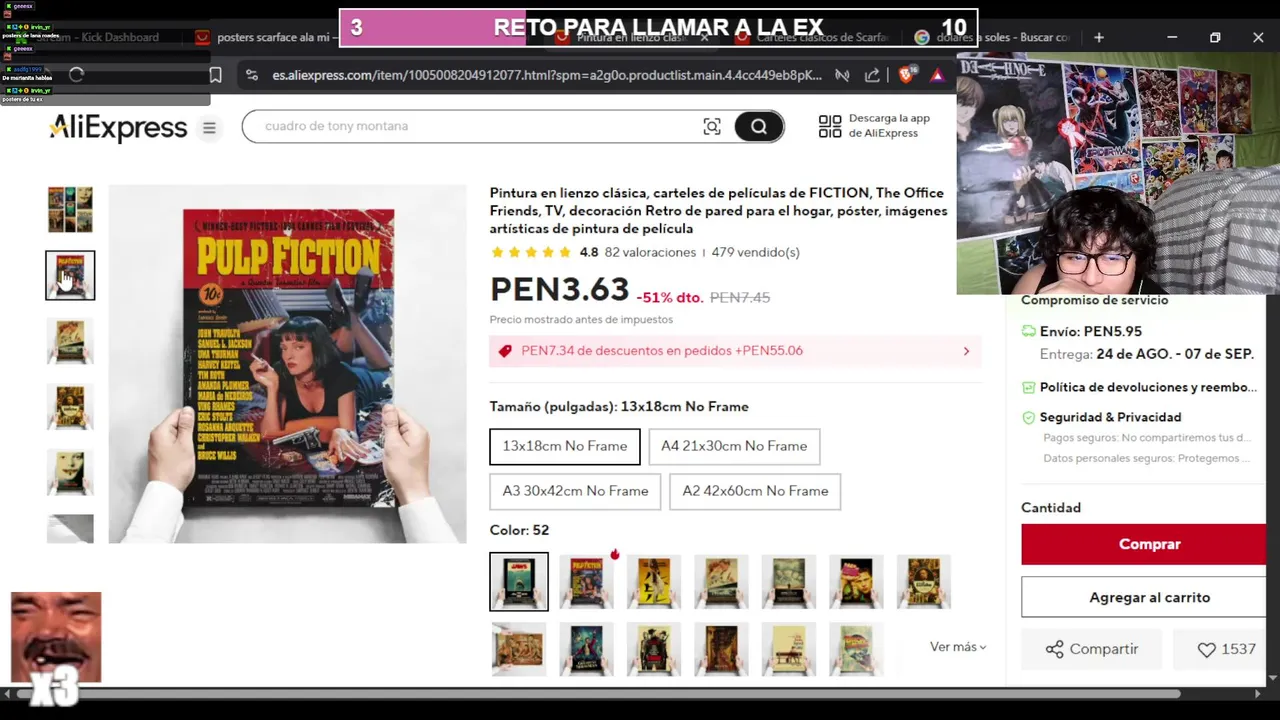This screenshot has width=1280, height=720.
Task: Click the Seguridad & Privacidad link
Action: tap(1110, 417)
